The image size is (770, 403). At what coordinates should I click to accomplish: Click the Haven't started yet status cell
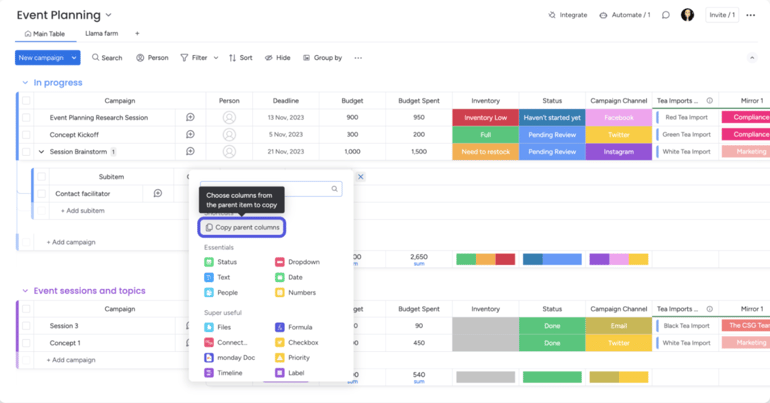(552, 118)
